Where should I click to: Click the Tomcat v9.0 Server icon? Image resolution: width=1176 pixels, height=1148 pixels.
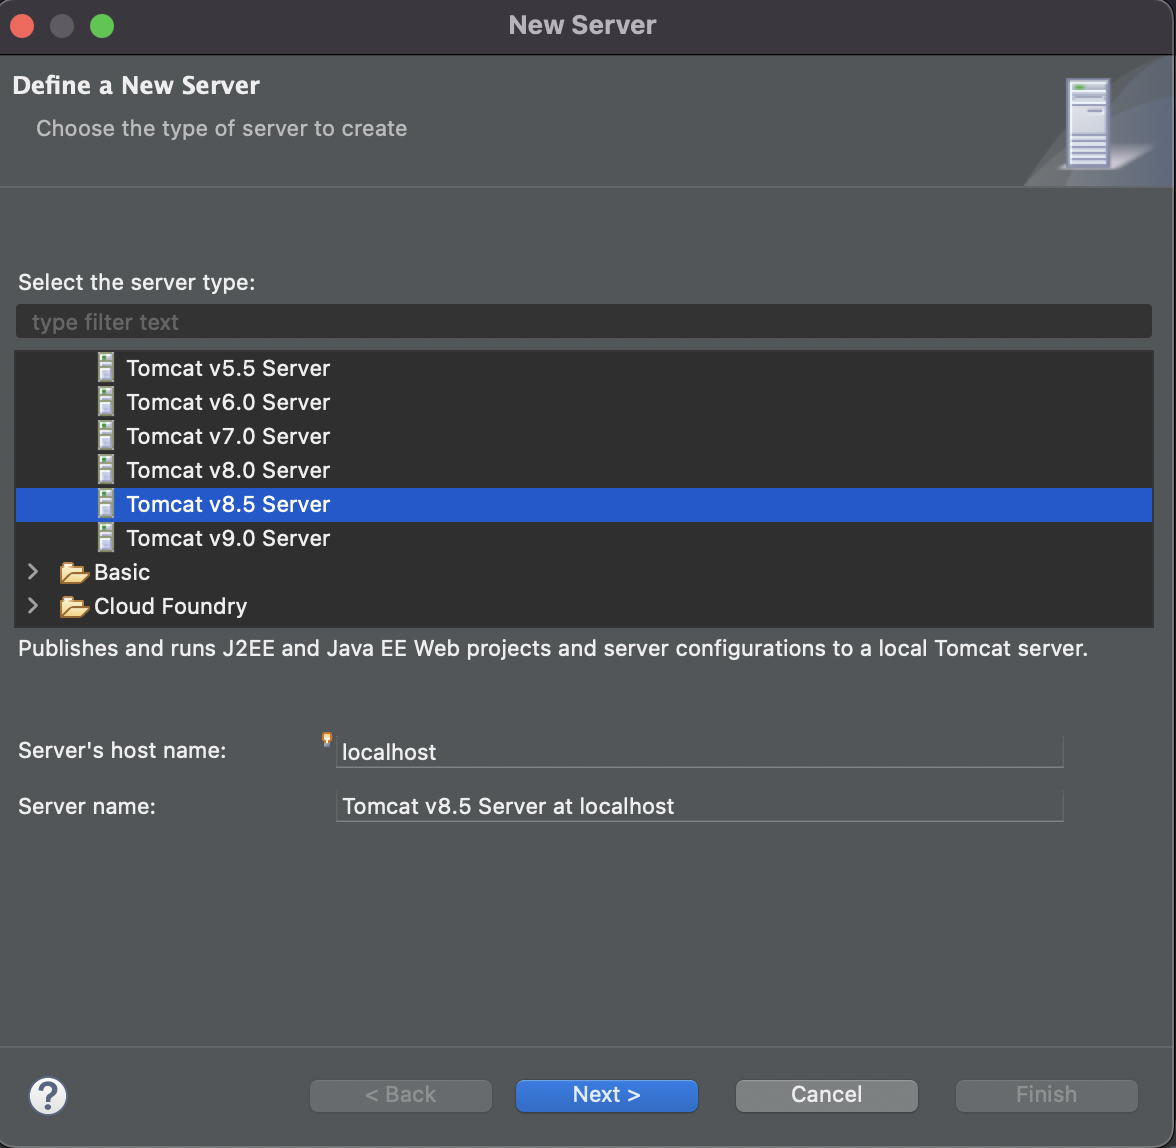tap(106, 538)
